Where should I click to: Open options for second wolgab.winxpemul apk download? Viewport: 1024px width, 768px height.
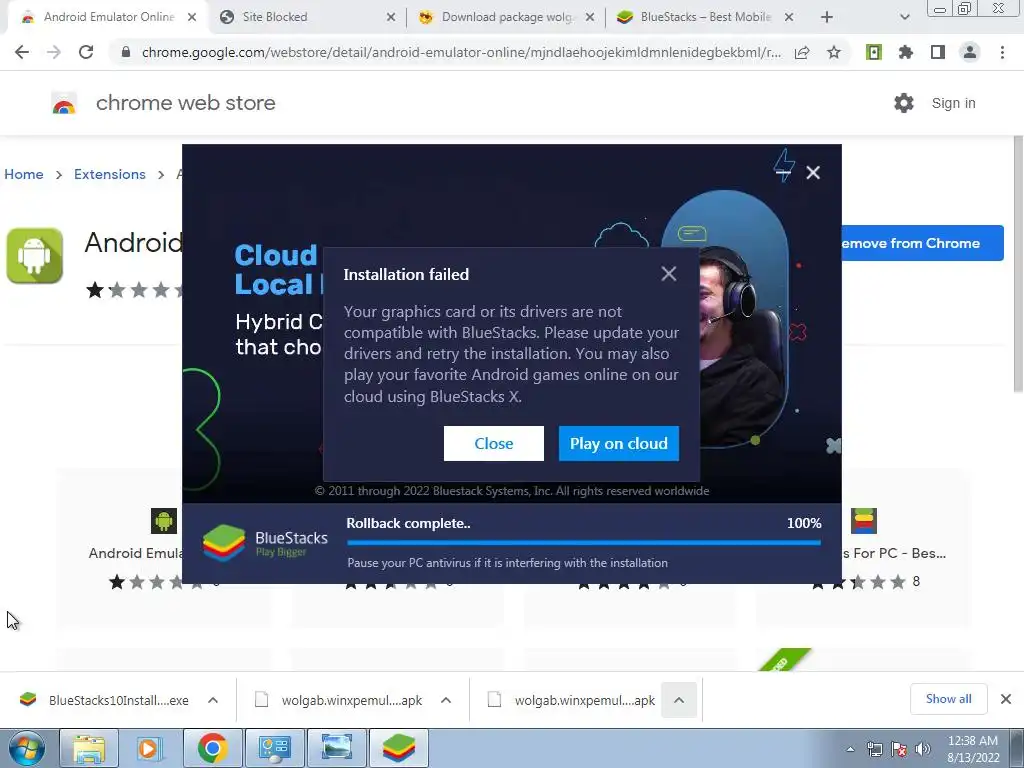point(679,700)
